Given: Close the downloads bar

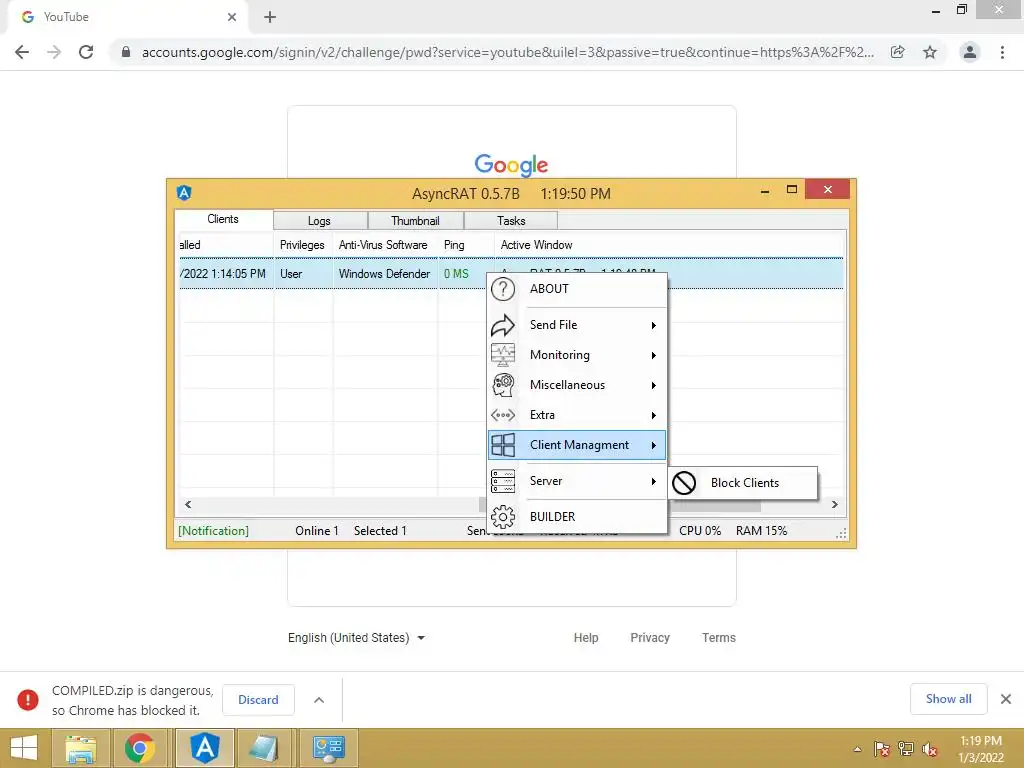Looking at the screenshot, I should pos(1006,699).
